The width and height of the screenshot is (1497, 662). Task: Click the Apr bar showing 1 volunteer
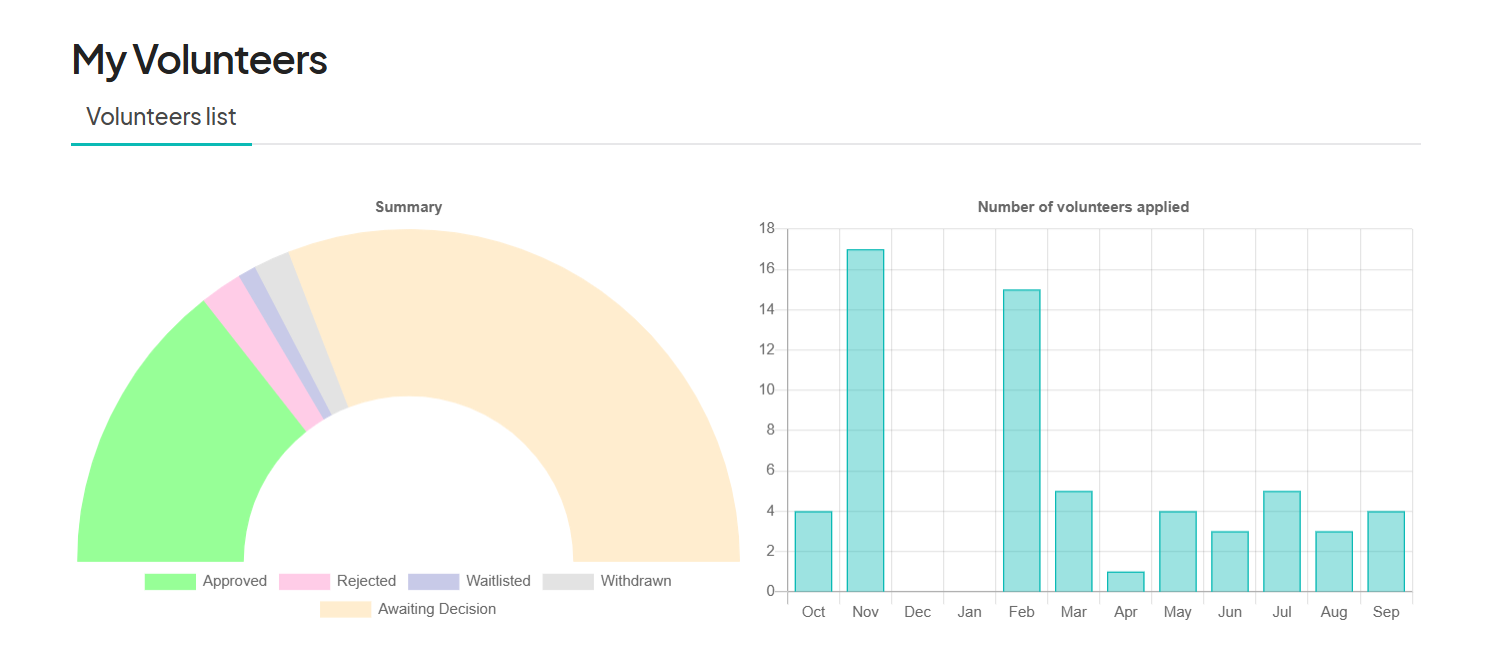tap(1126, 582)
